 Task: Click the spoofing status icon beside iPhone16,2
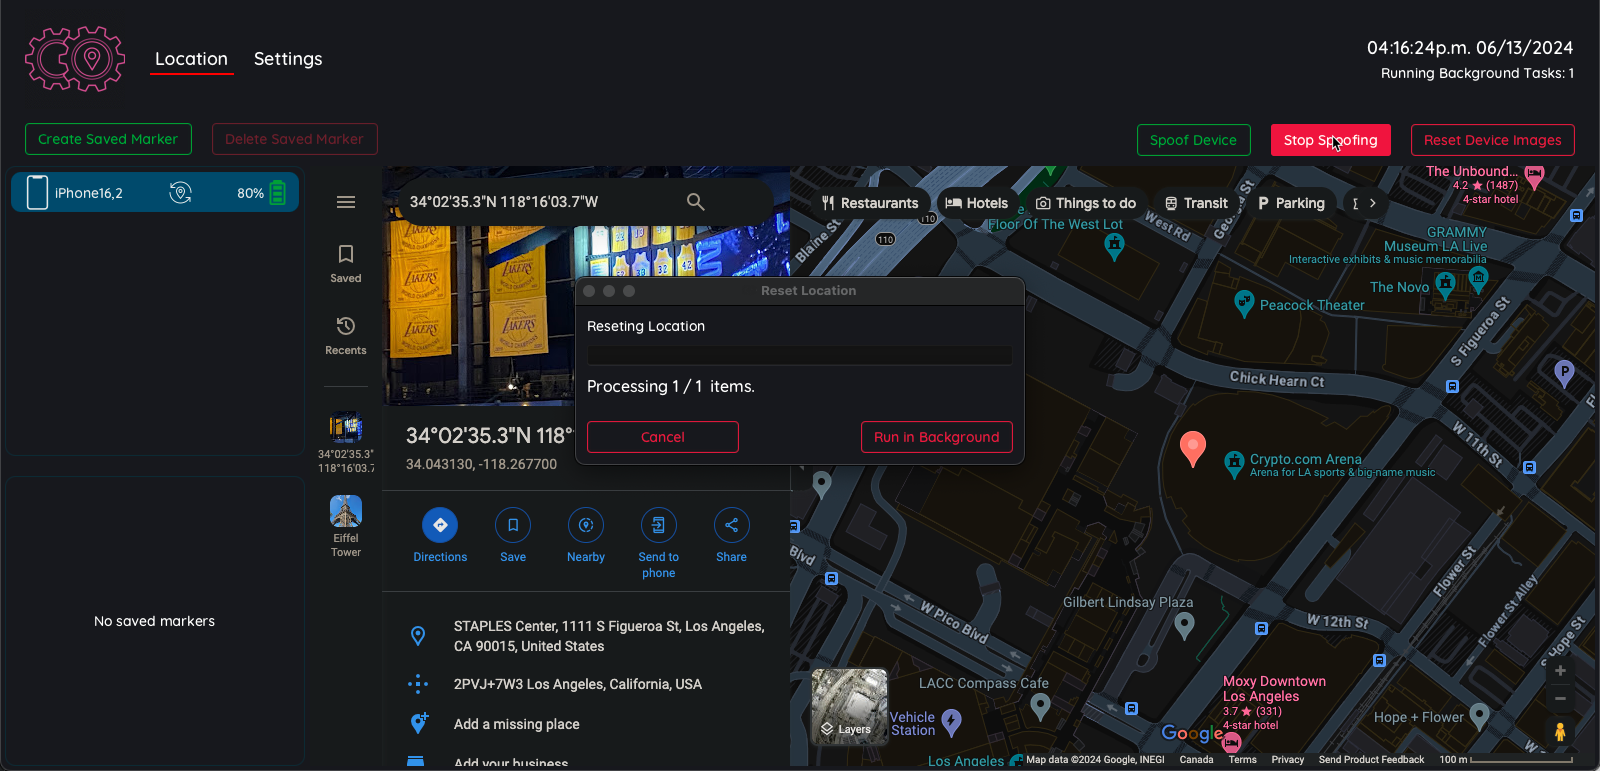click(180, 192)
